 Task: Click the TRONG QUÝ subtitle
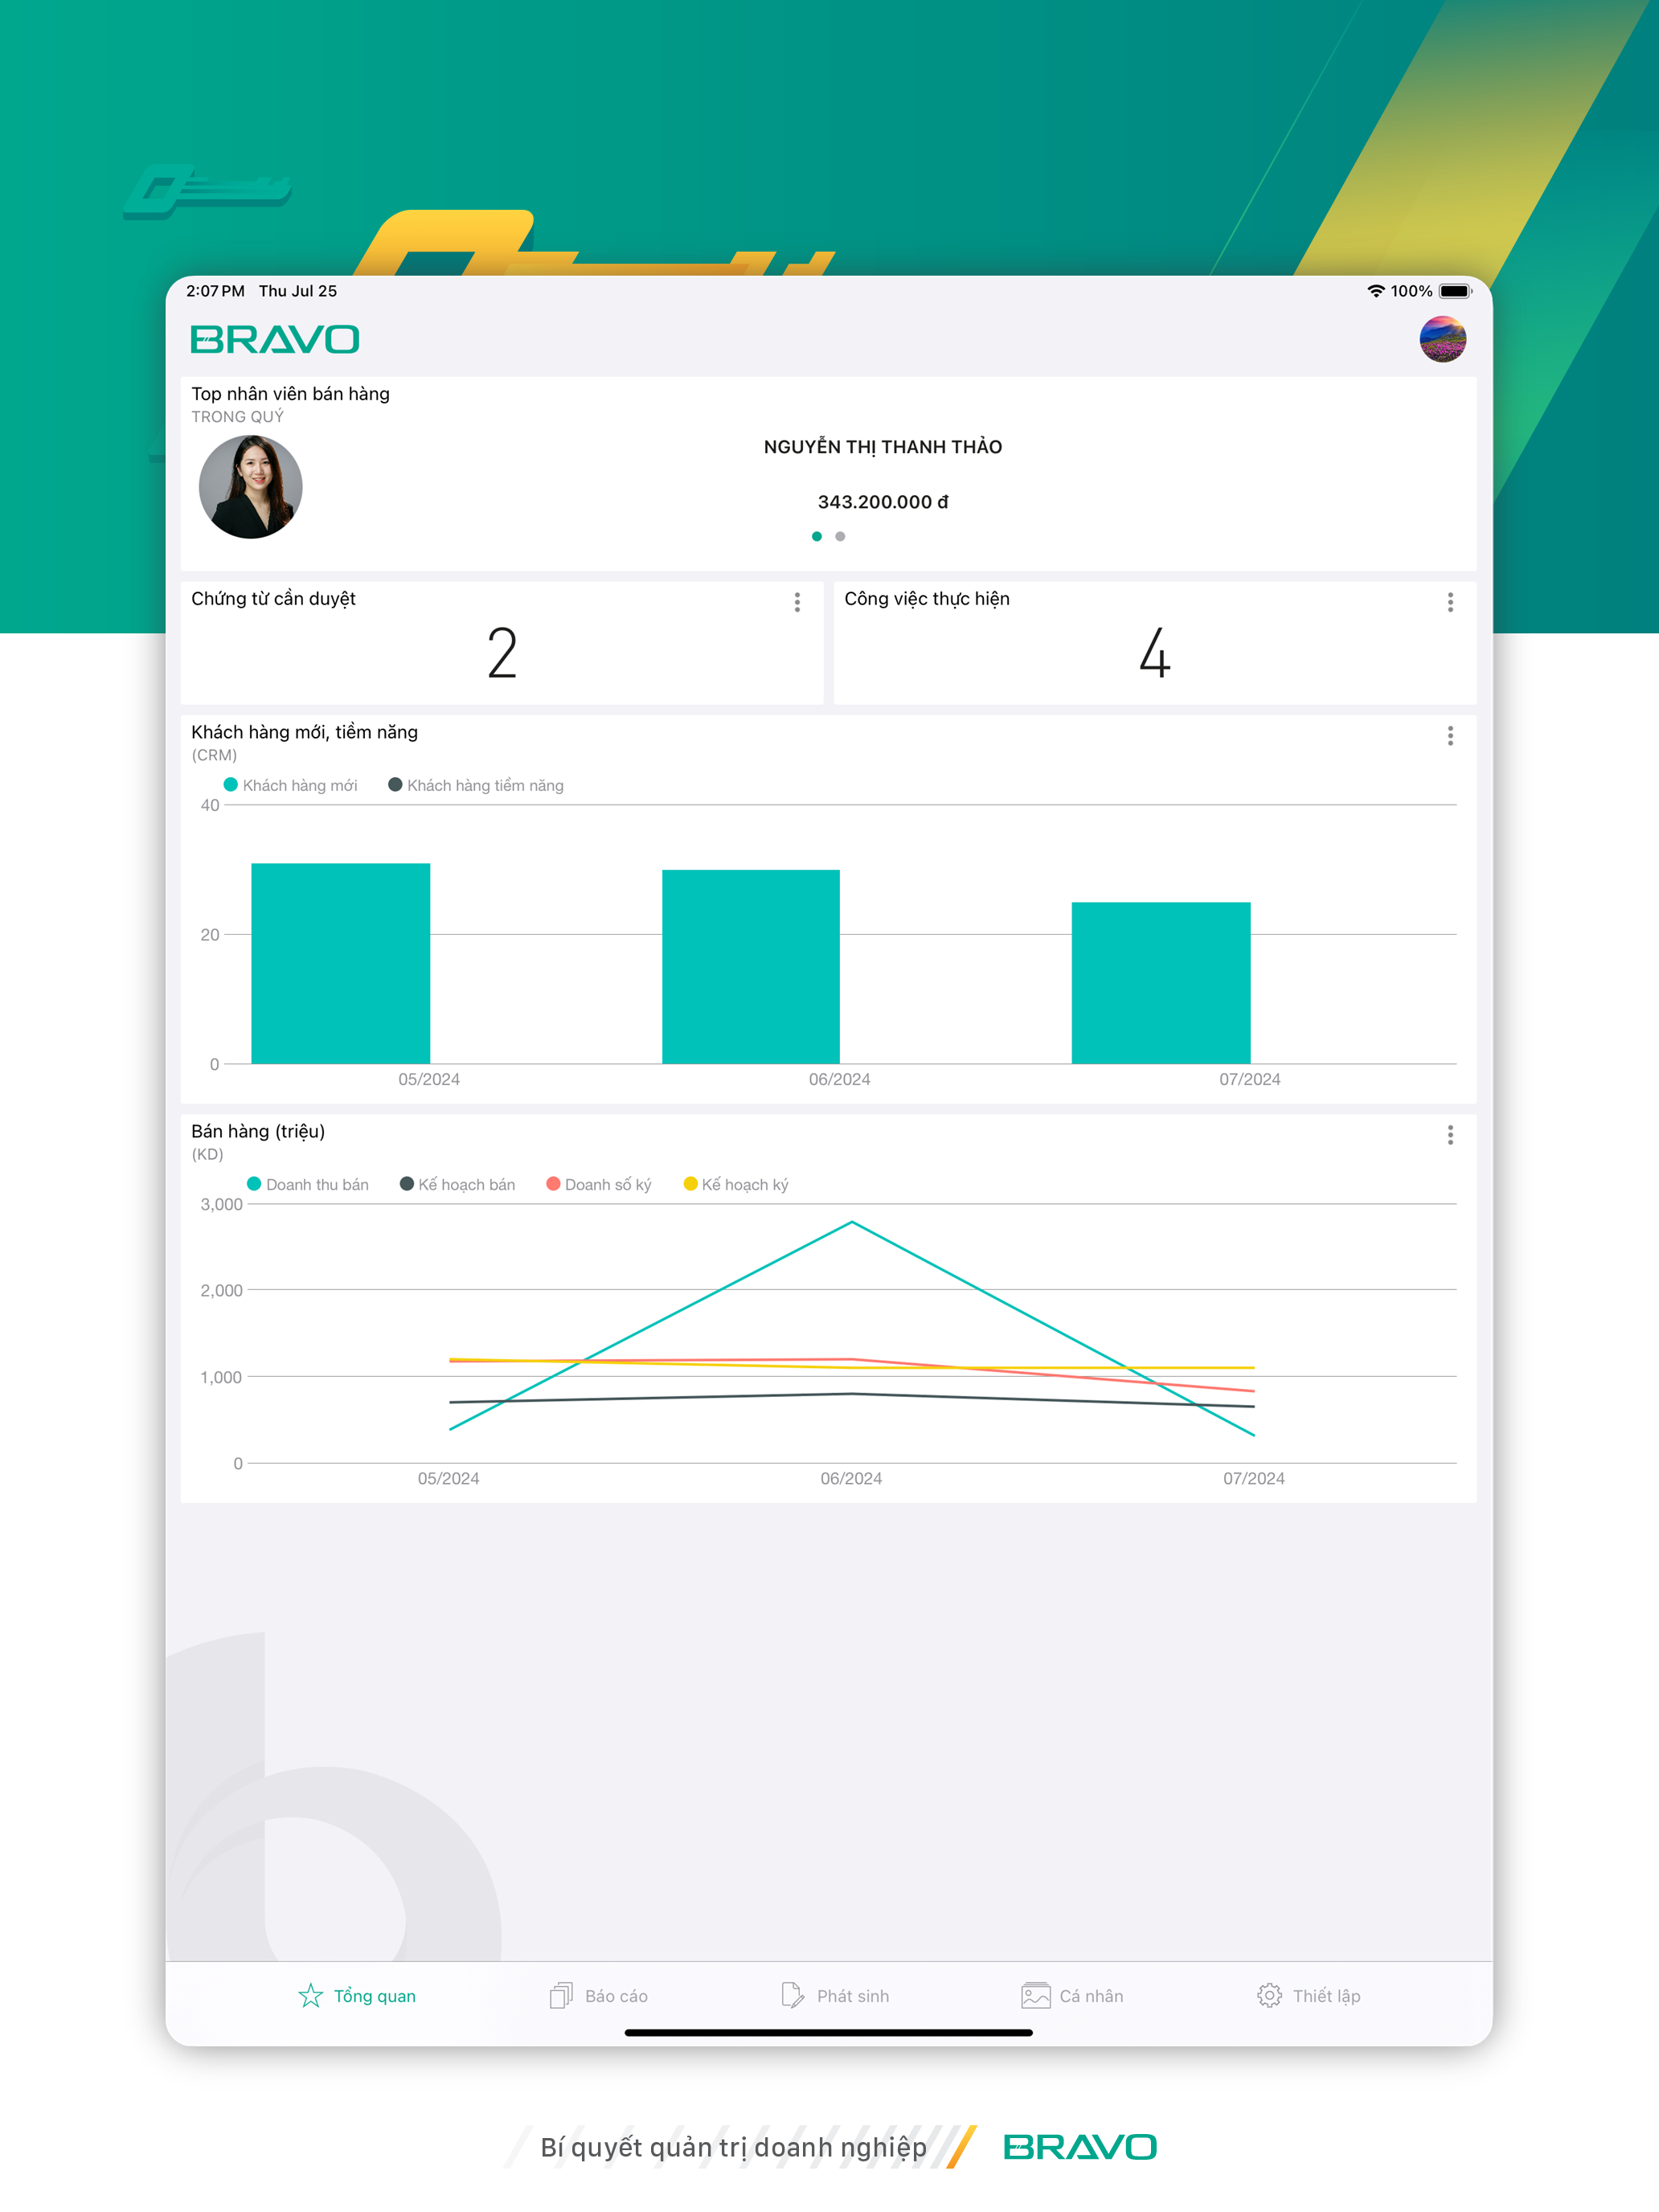tap(238, 417)
